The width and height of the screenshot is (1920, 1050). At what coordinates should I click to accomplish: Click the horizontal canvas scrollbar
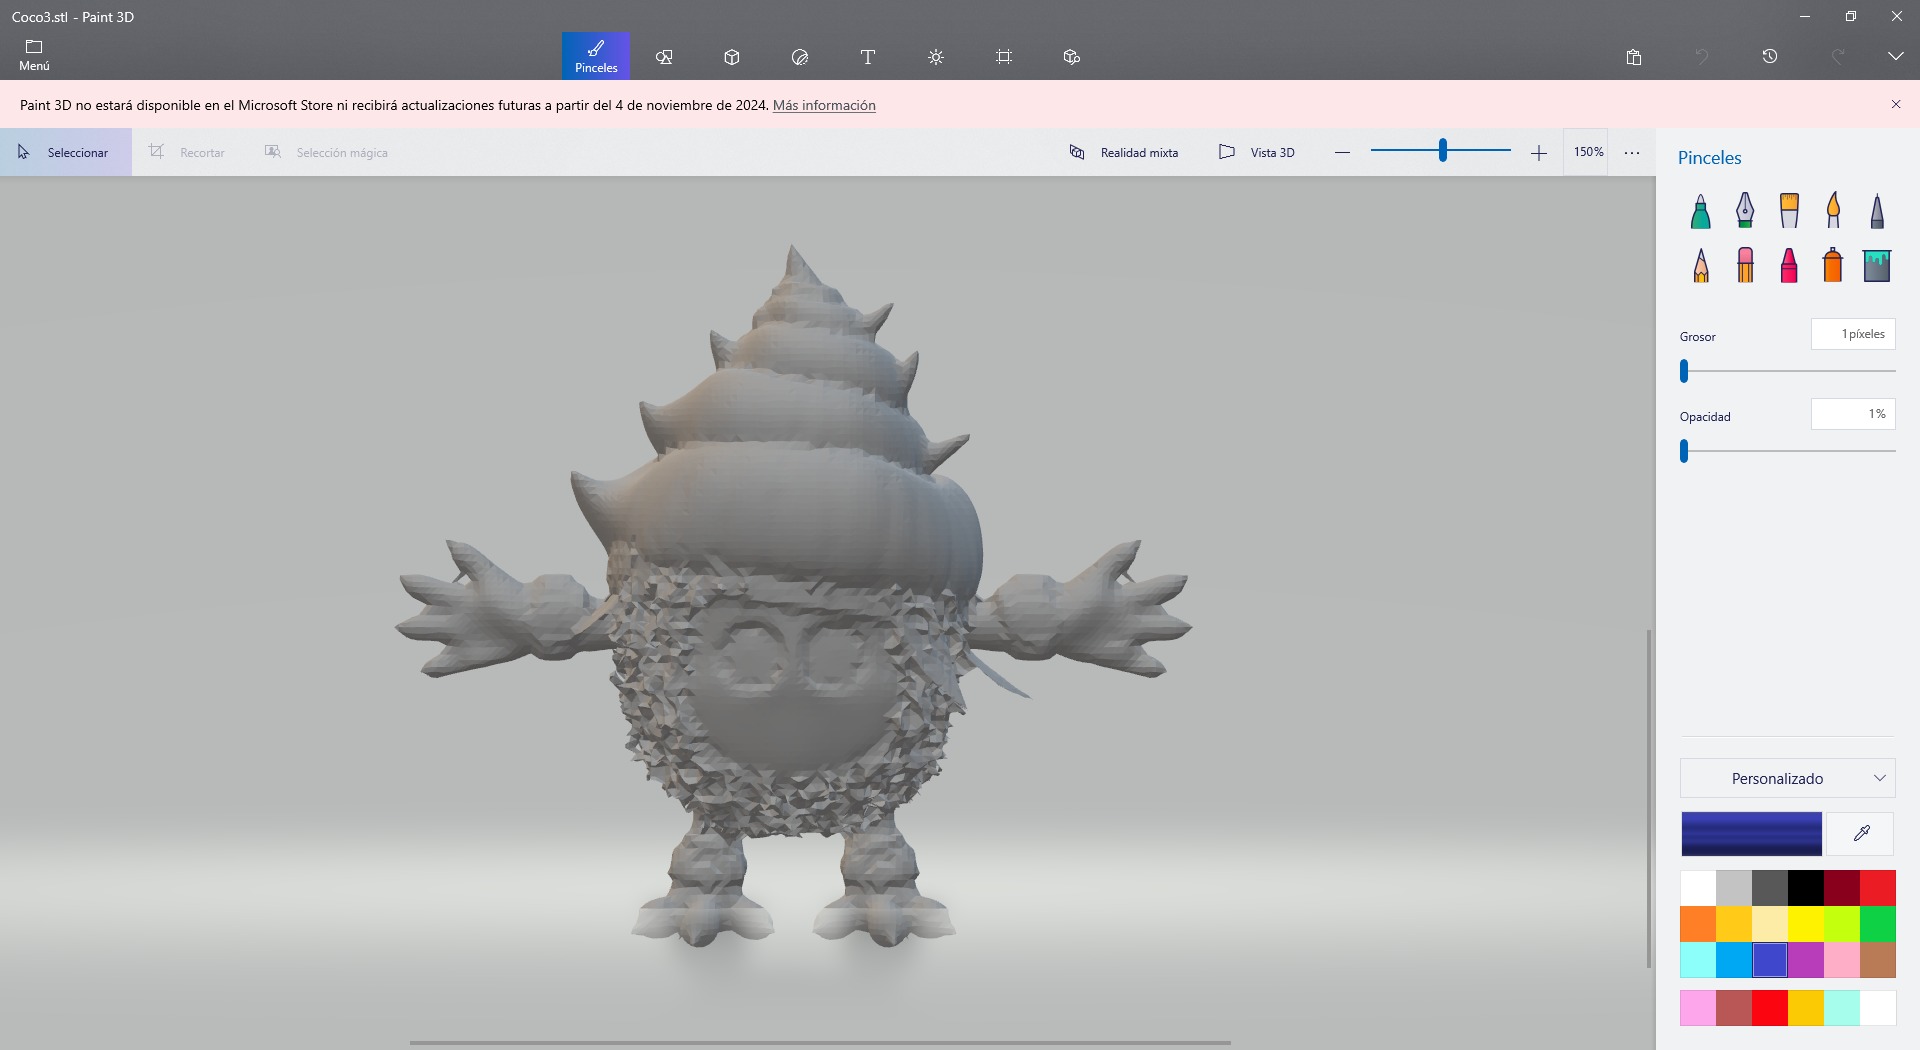point(820,1043)
